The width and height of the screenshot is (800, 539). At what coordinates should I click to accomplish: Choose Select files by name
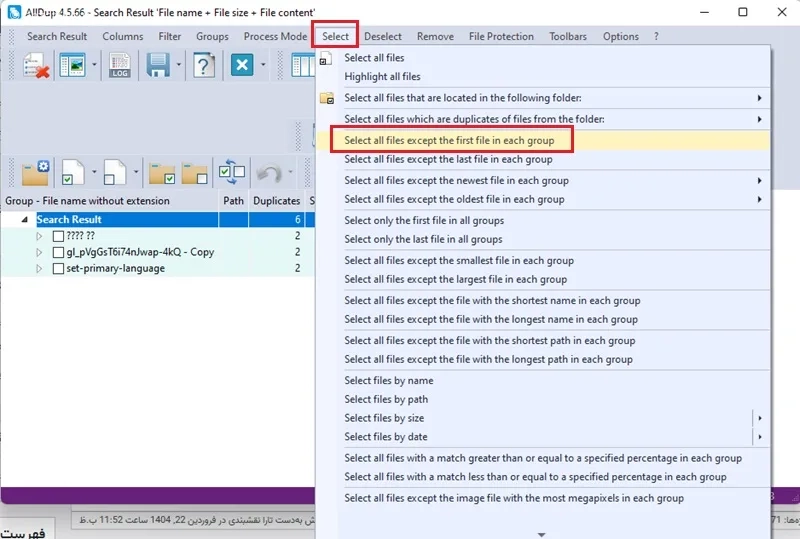click(x=542, y=381)
